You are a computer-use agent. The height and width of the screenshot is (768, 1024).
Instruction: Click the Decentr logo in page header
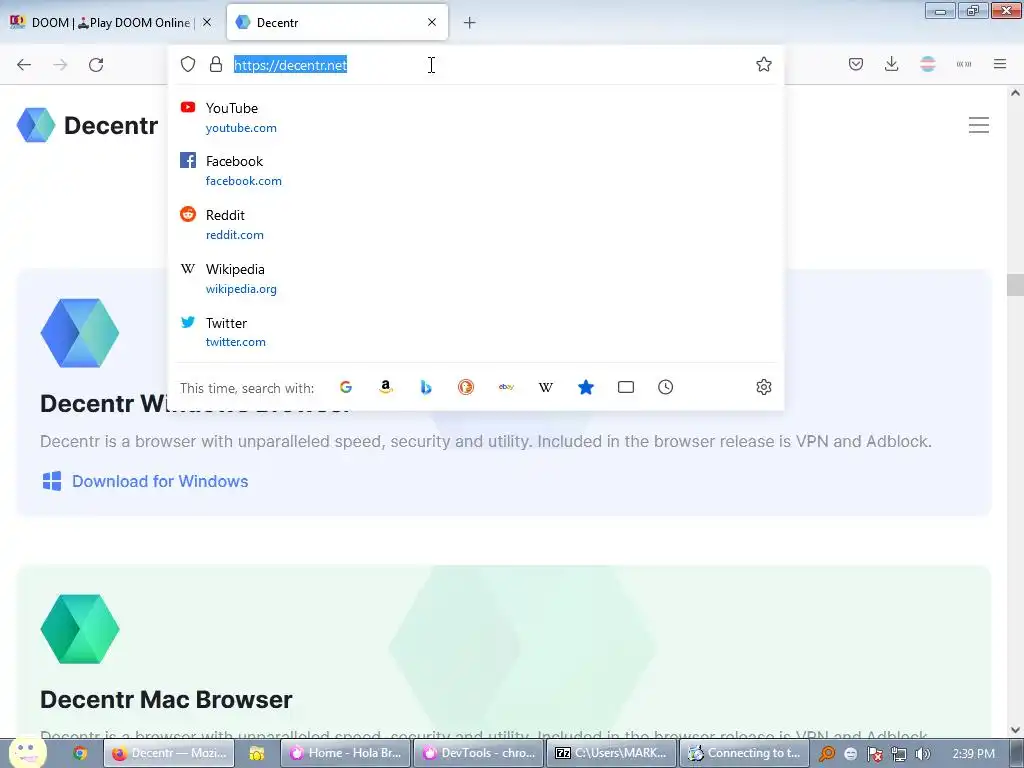(88, 125)
